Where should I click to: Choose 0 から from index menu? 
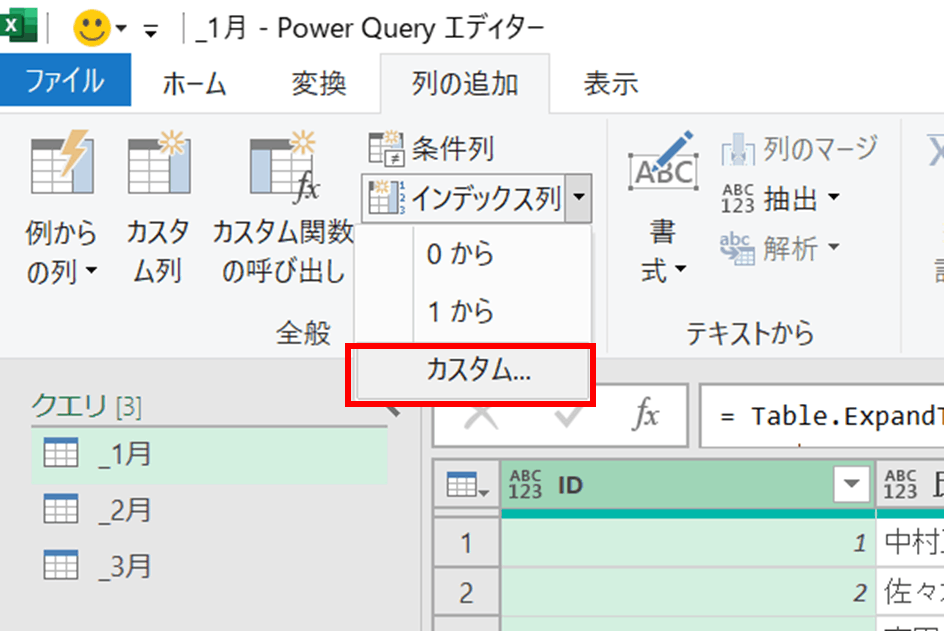pyautogui.click(x=472, y=253)
